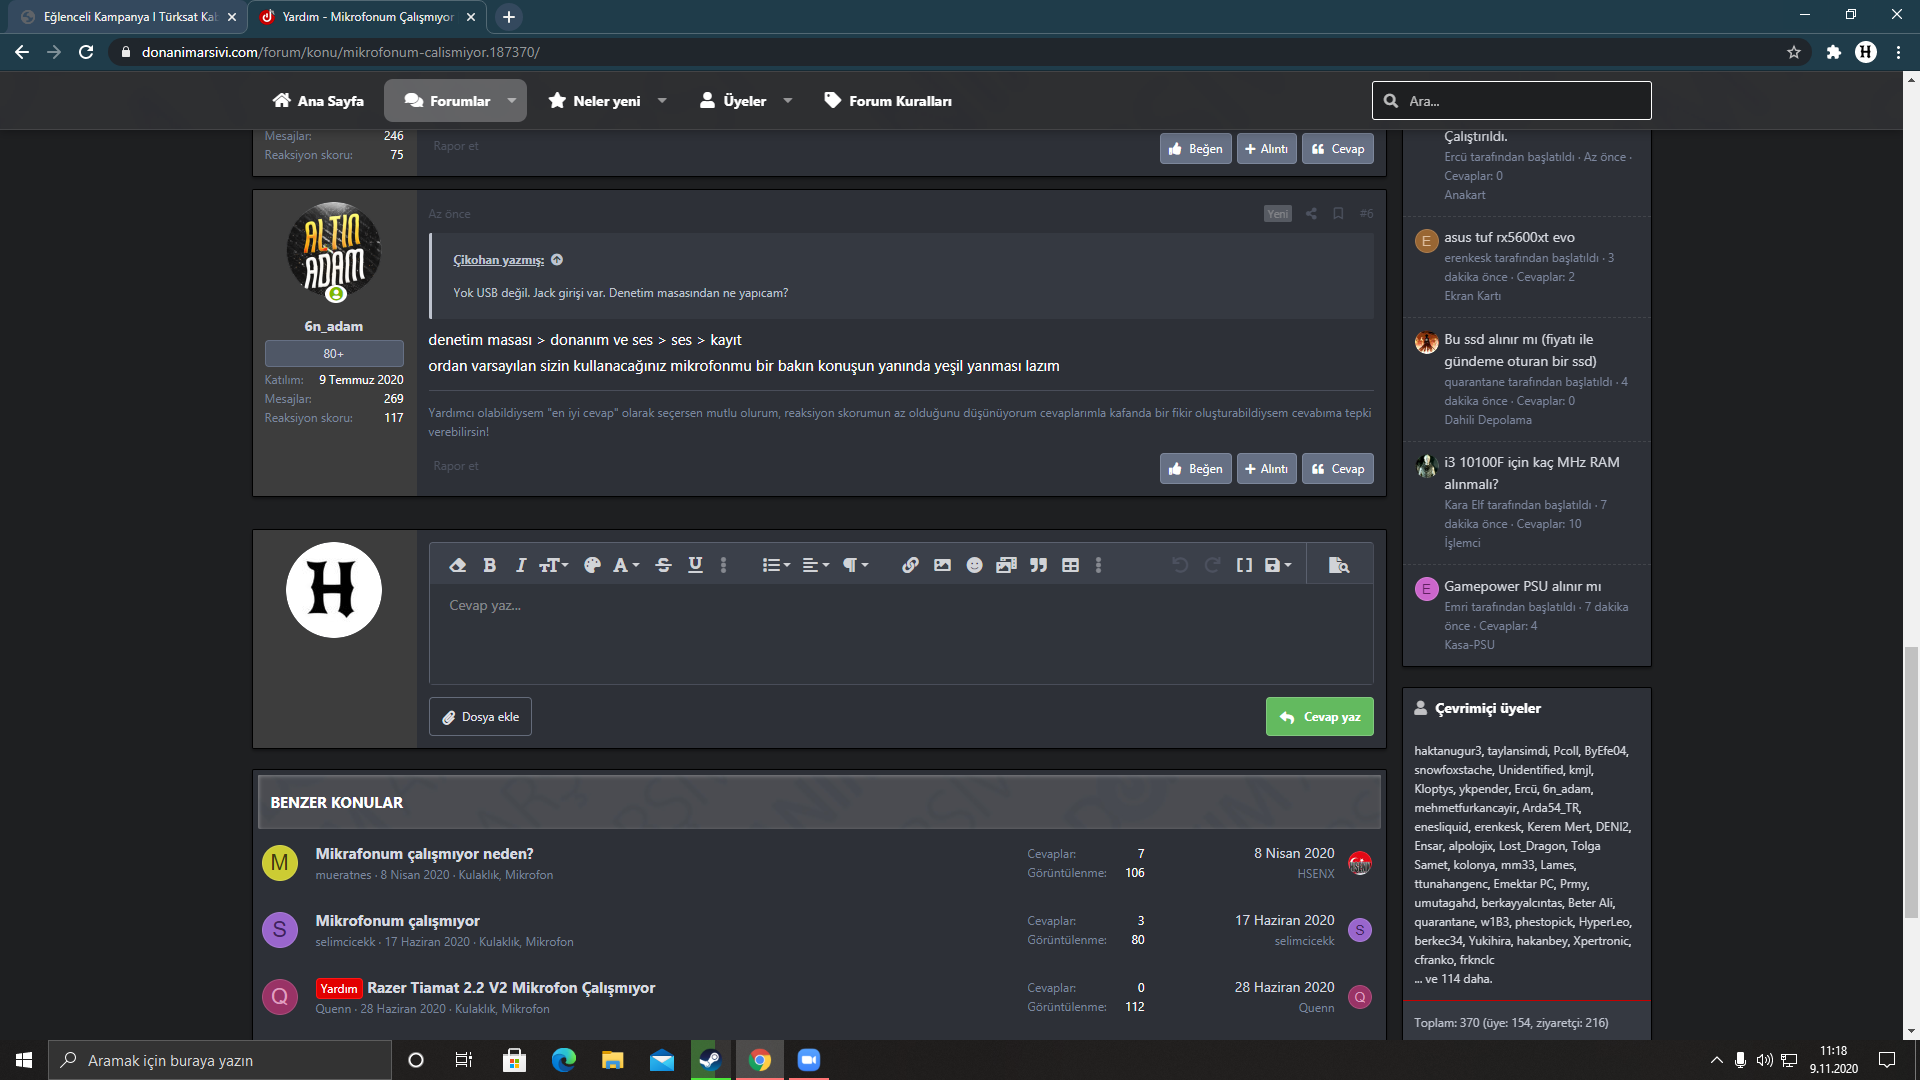The height and width of the screenshot is (1080, 1920).
Task: Toggle bold formatting in reply editor
Action: pos(489,565)
